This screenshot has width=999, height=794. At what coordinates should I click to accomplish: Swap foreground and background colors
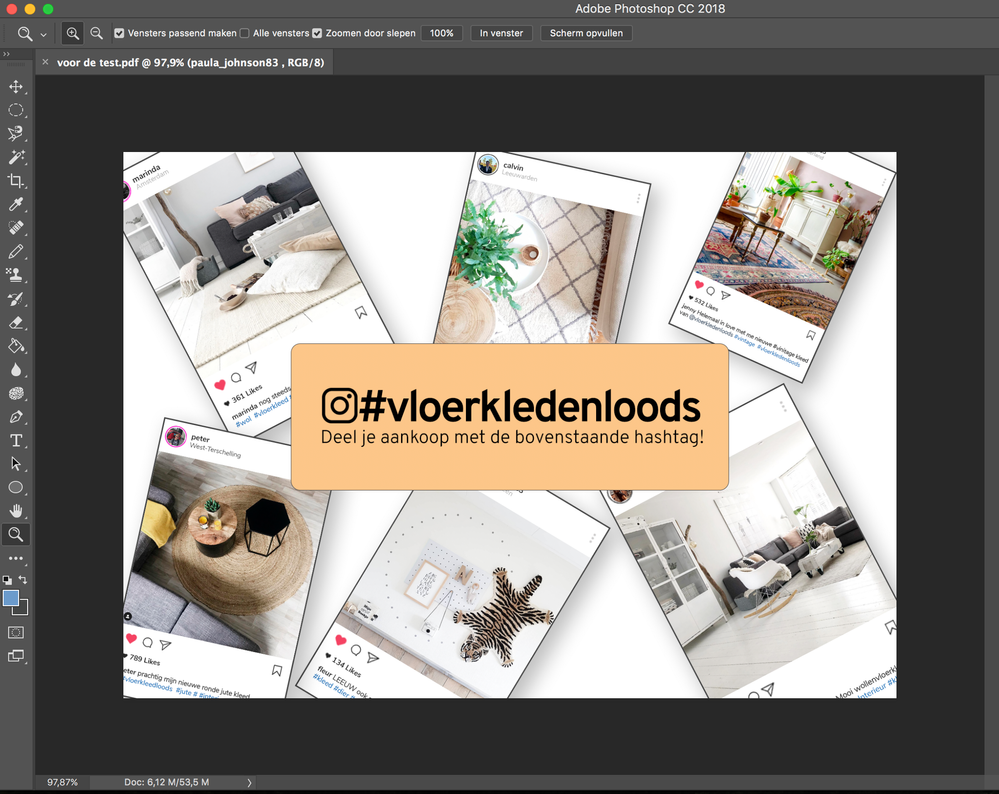(23, 580)
